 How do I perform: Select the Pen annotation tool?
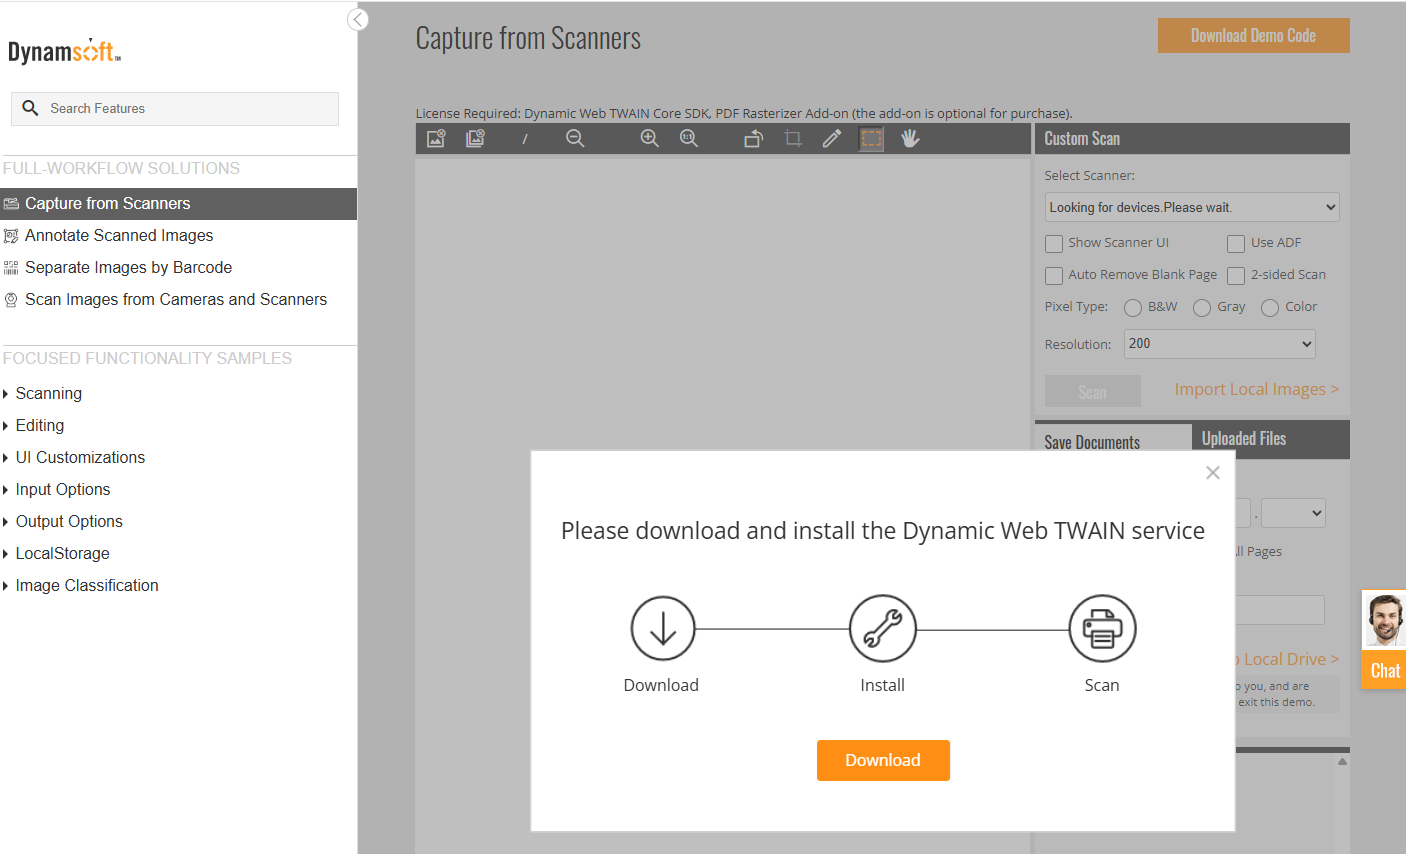[832, 138]
